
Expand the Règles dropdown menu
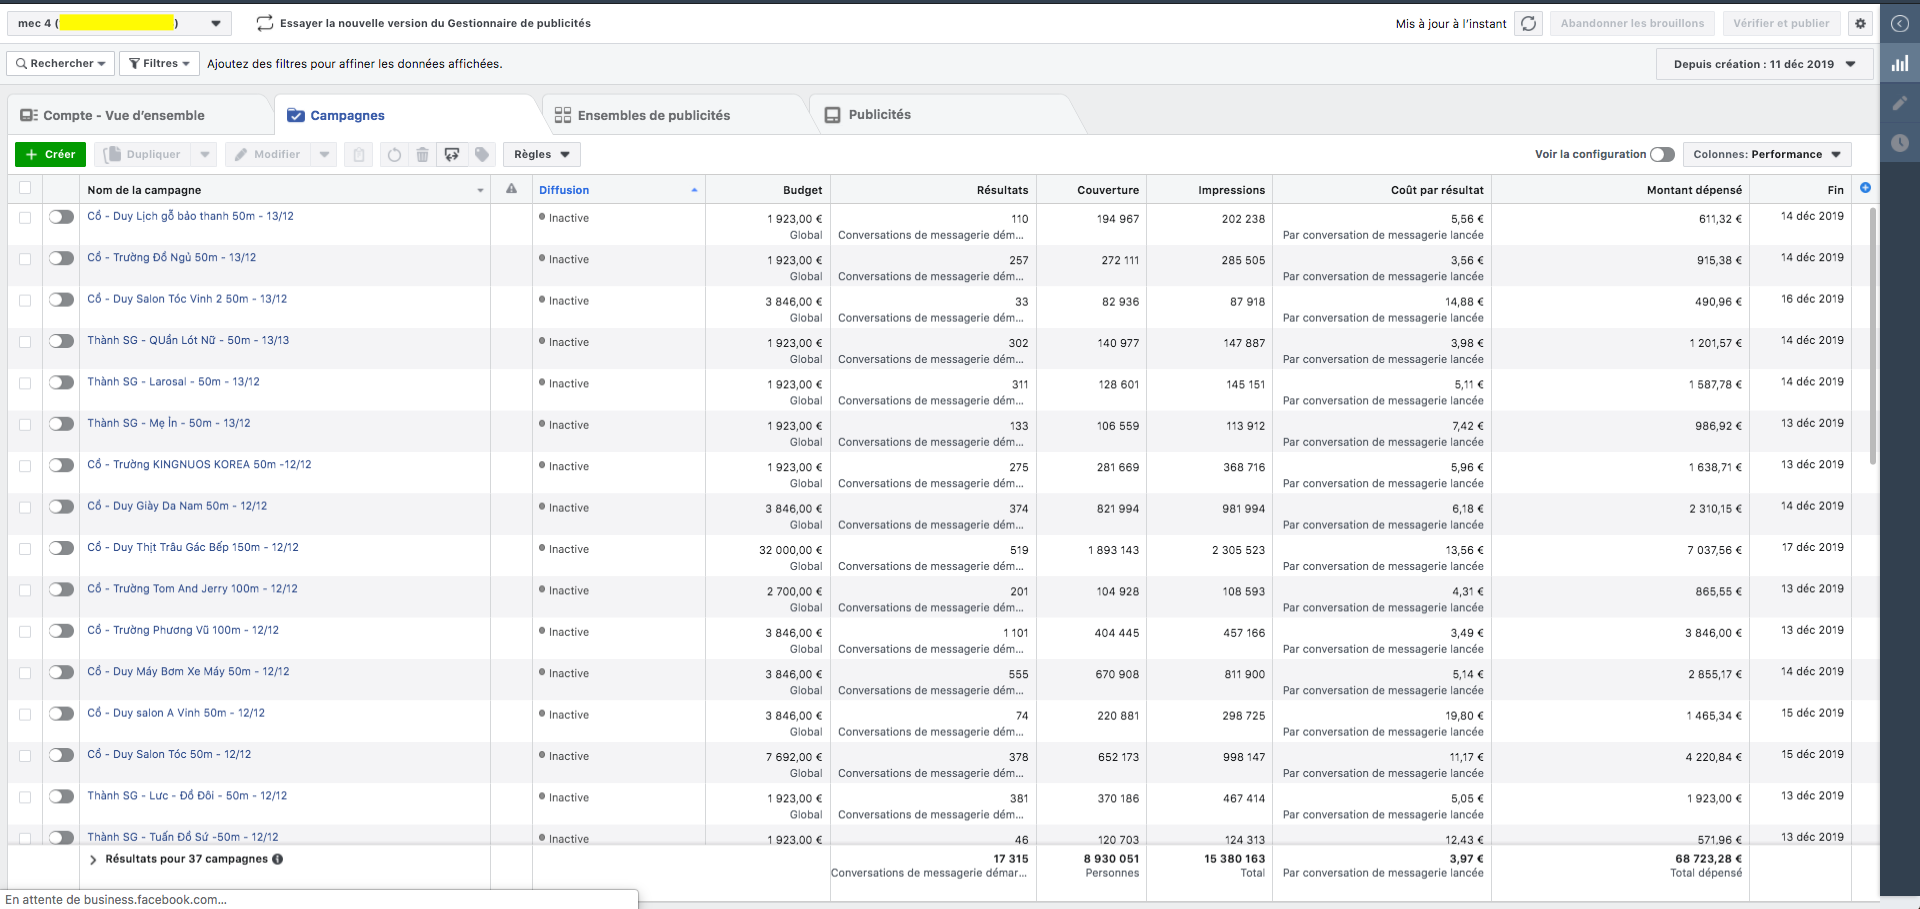pos(541,155)
